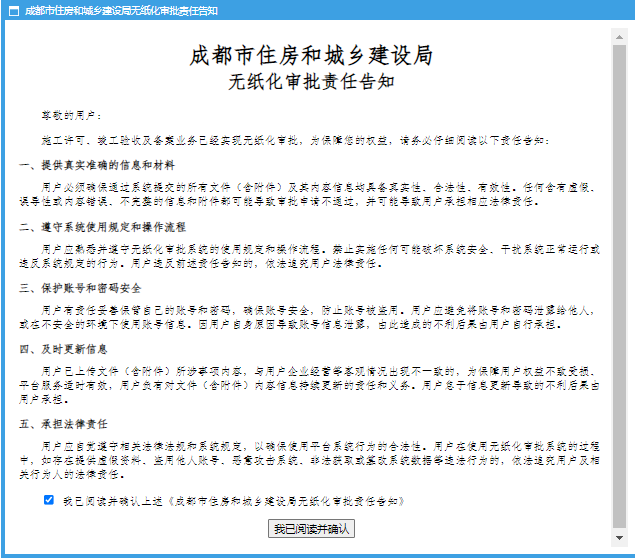Click the title bar text 成都市住房和城乡建设局无纸化审批责任告知
Screen dimensions: 635x558
pyautogui.click(x=121, y=11)
